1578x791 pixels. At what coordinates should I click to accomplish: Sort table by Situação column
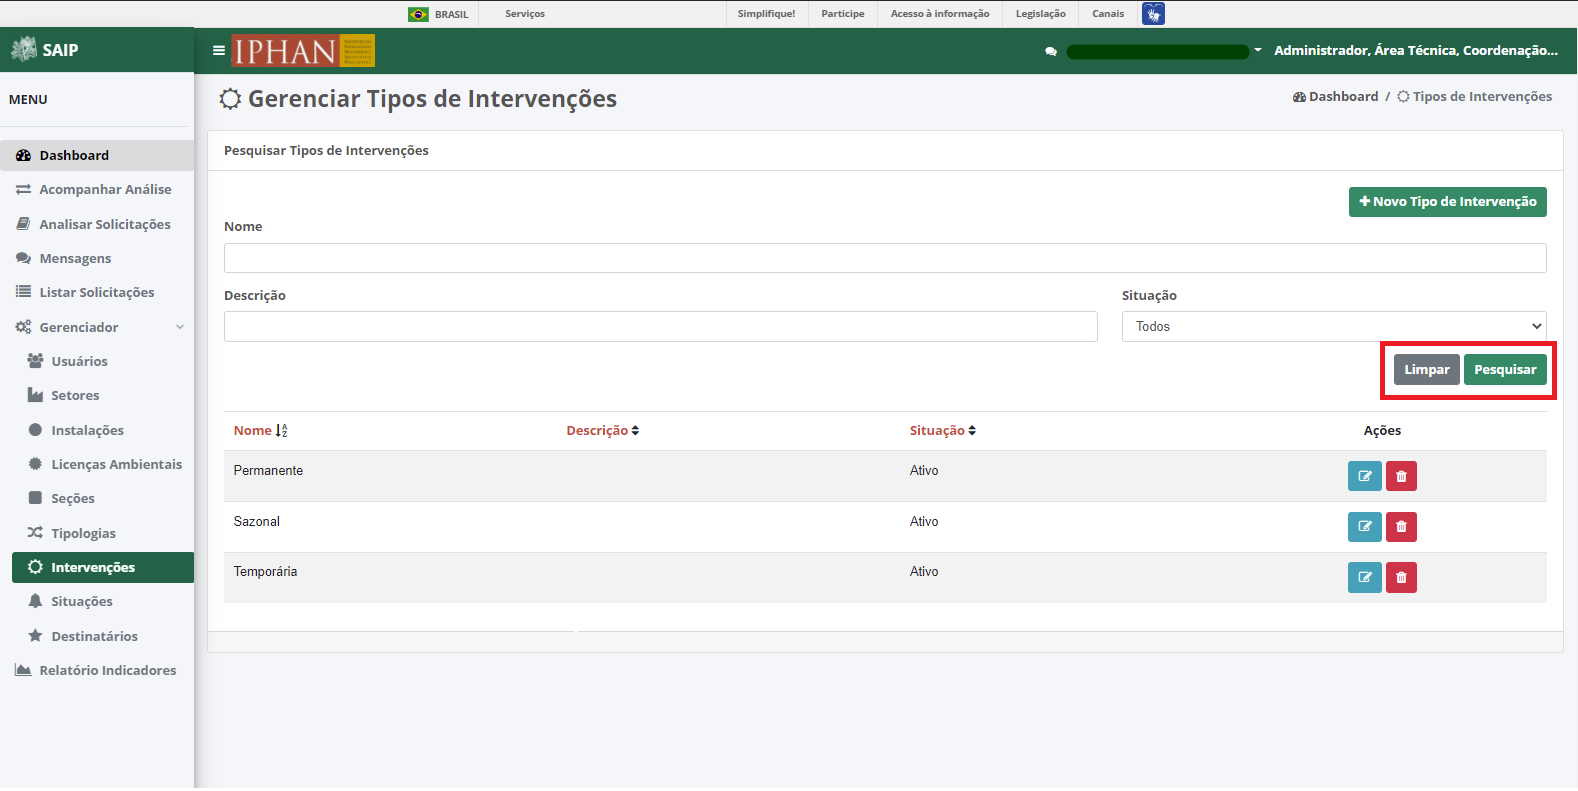coord(942,431)
